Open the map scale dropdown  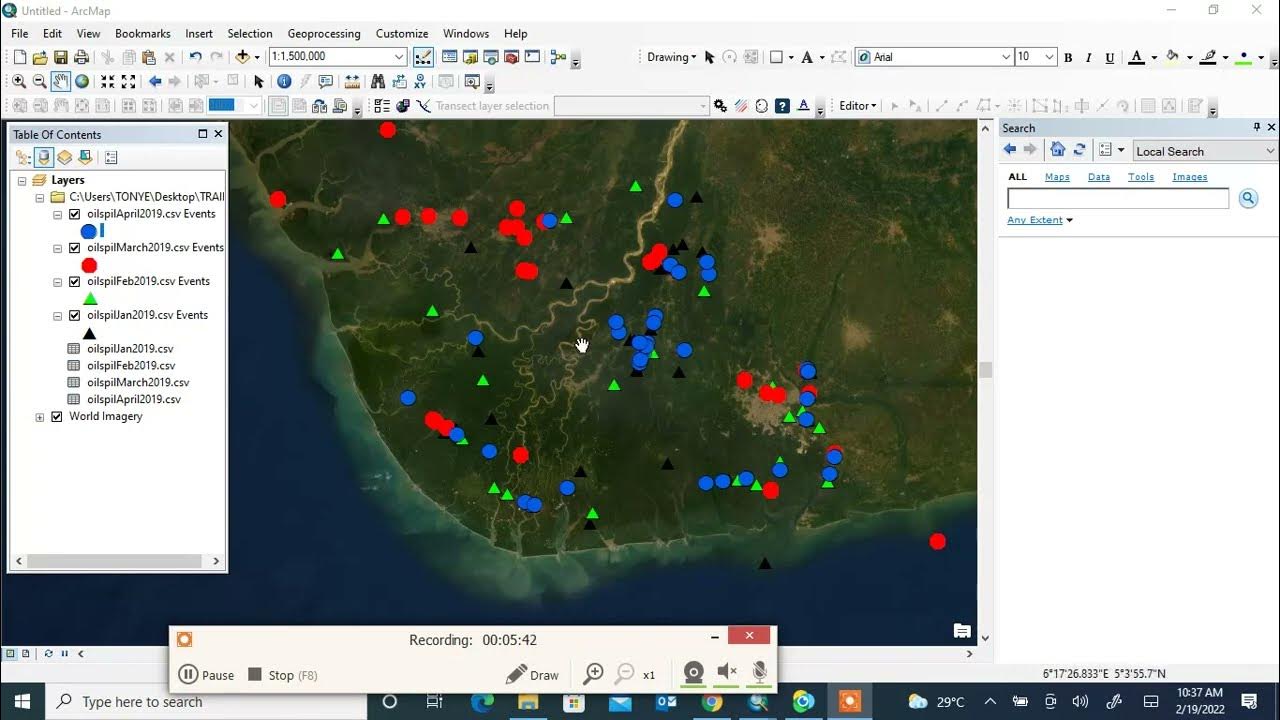[399, 57]
